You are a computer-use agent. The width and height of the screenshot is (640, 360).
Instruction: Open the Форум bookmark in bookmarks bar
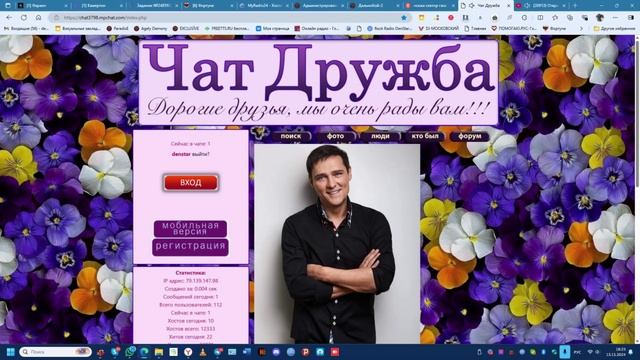click(553, 29)
